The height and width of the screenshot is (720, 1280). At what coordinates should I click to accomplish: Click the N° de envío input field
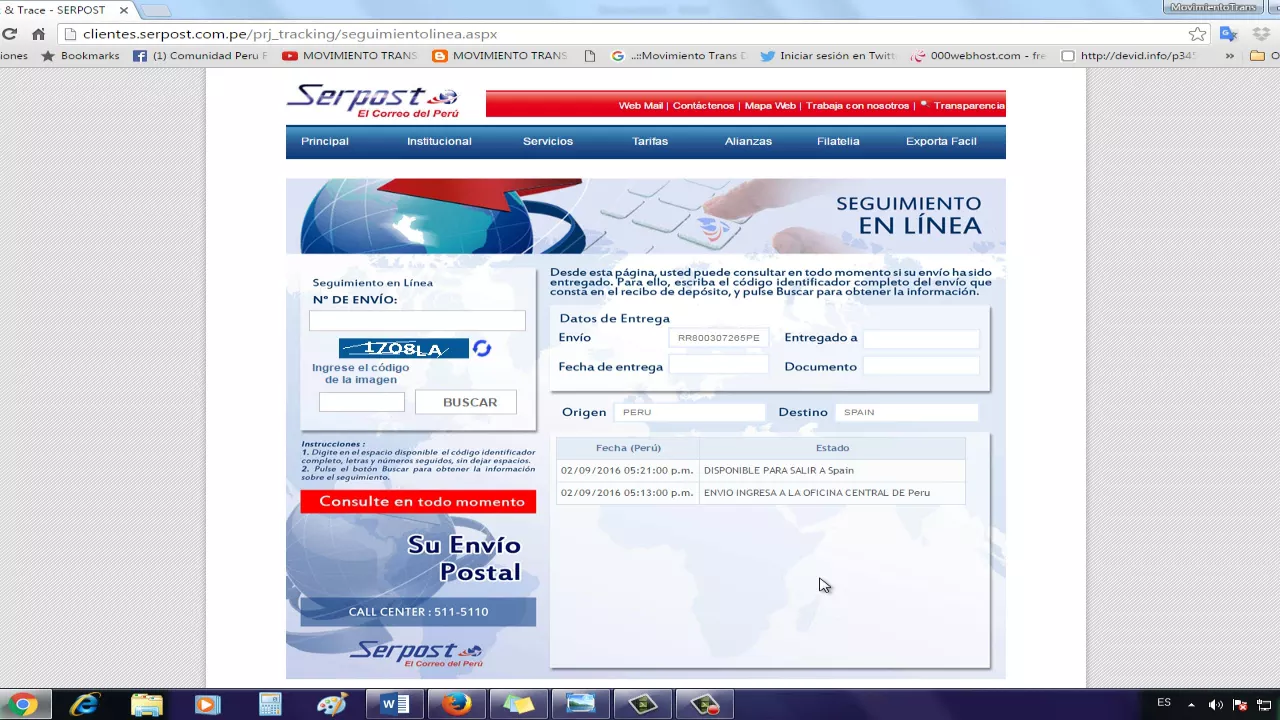pos(417,320)
